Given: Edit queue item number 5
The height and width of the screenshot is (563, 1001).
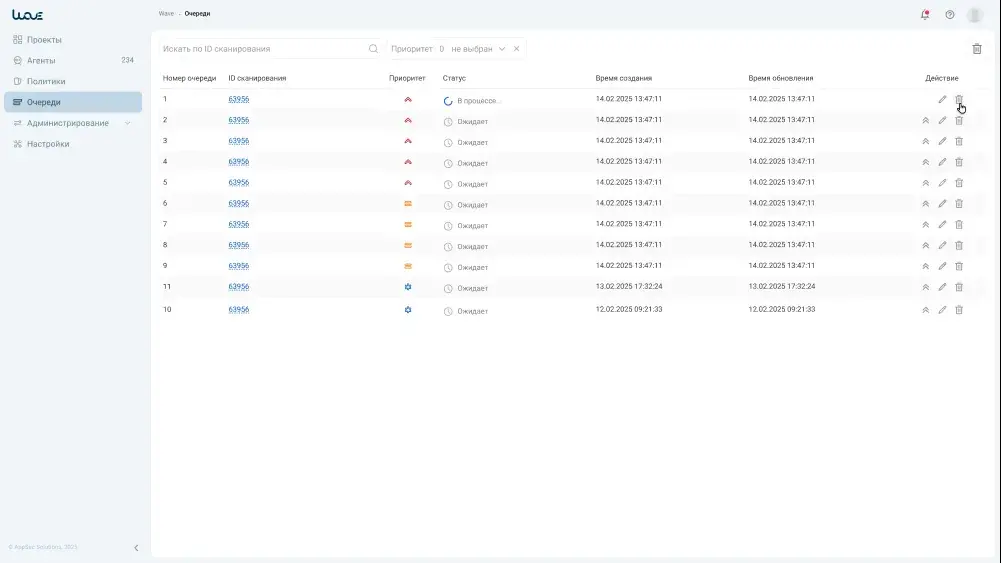Looking at the screenshot, I should point(942,183).
